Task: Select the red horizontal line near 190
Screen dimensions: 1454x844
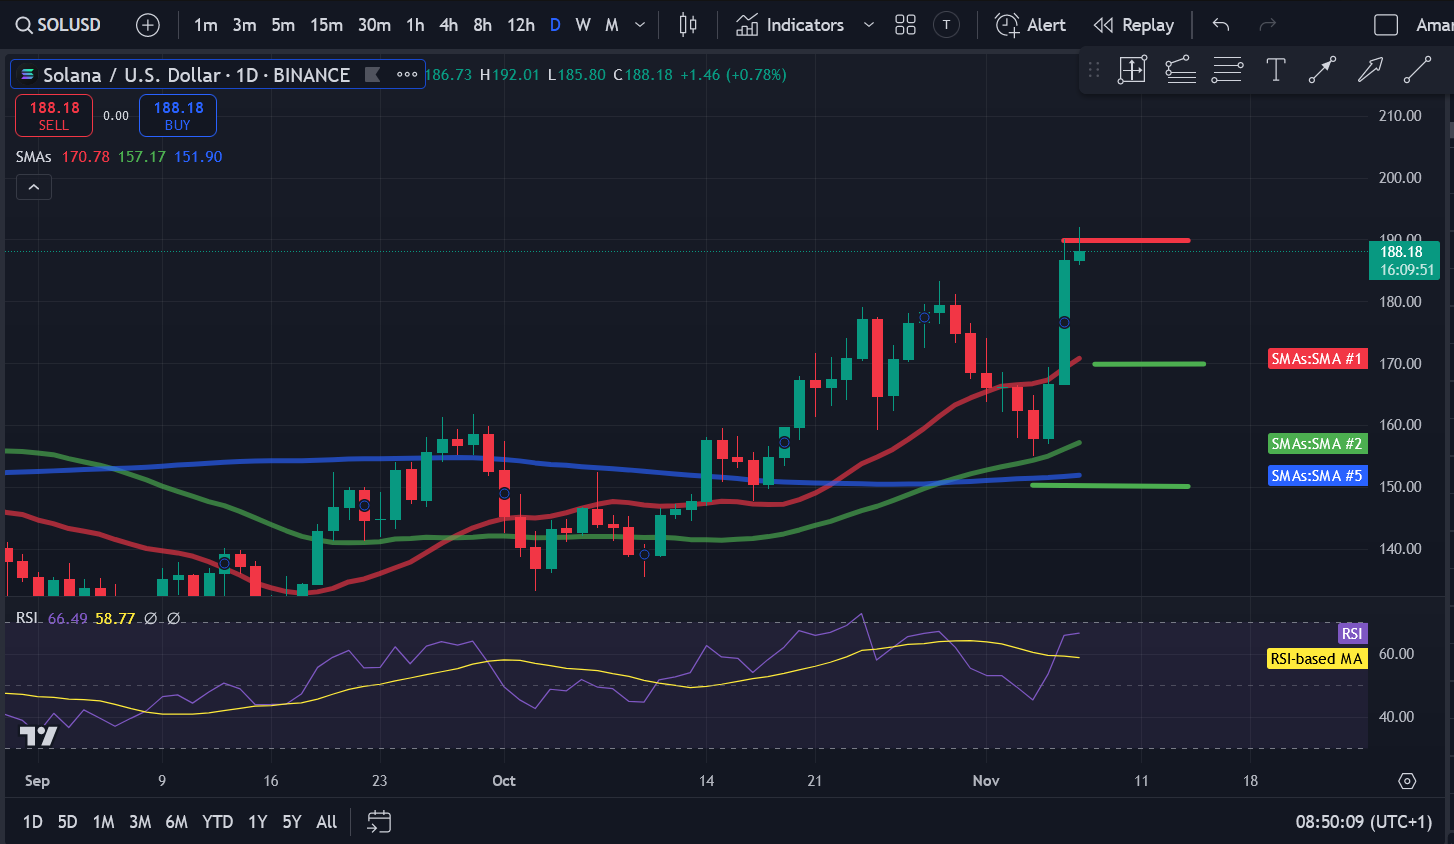Action: (x=1126, y=240)
